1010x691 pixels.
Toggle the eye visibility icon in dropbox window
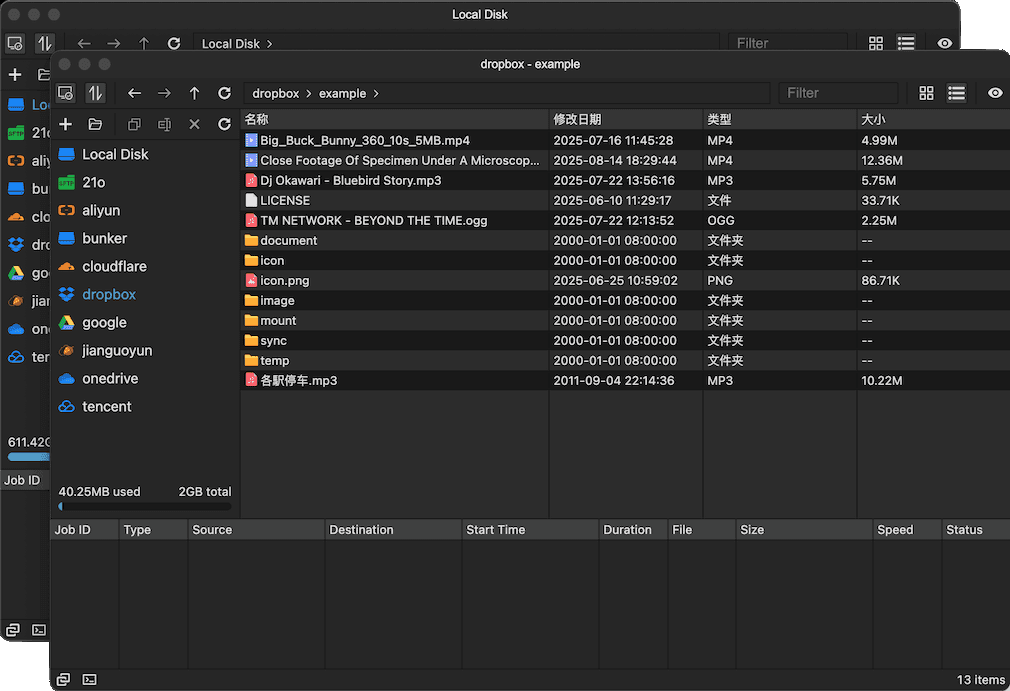coord(995,93)
